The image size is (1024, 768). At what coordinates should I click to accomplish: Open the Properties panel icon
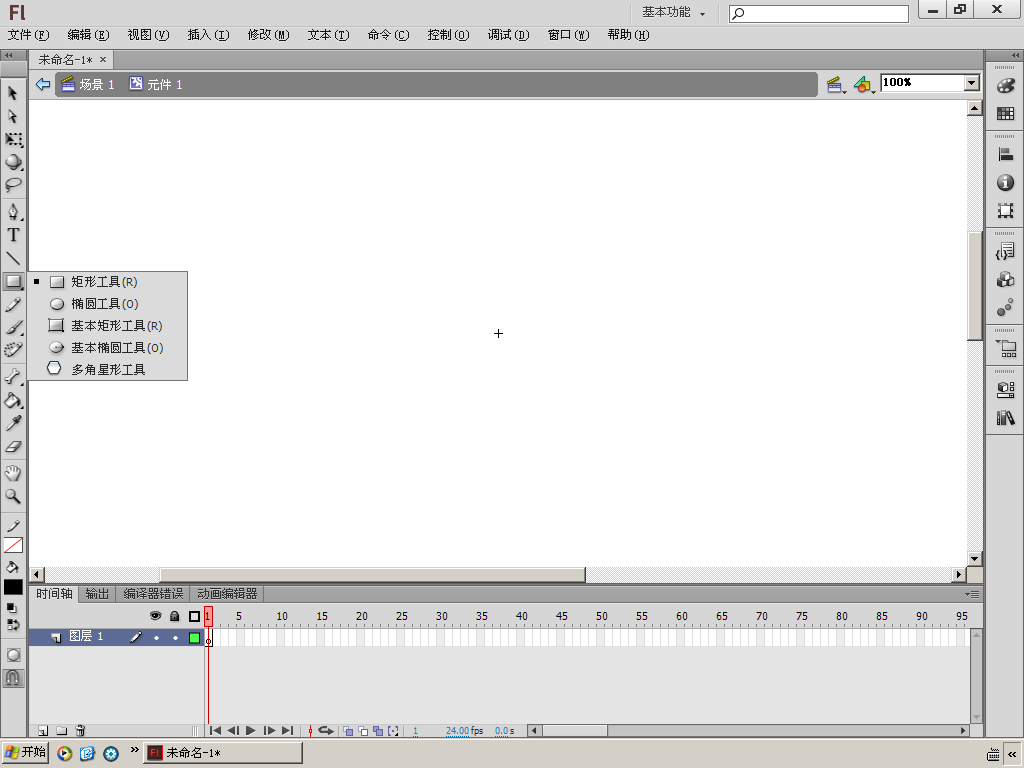[x=1006, y=390]
